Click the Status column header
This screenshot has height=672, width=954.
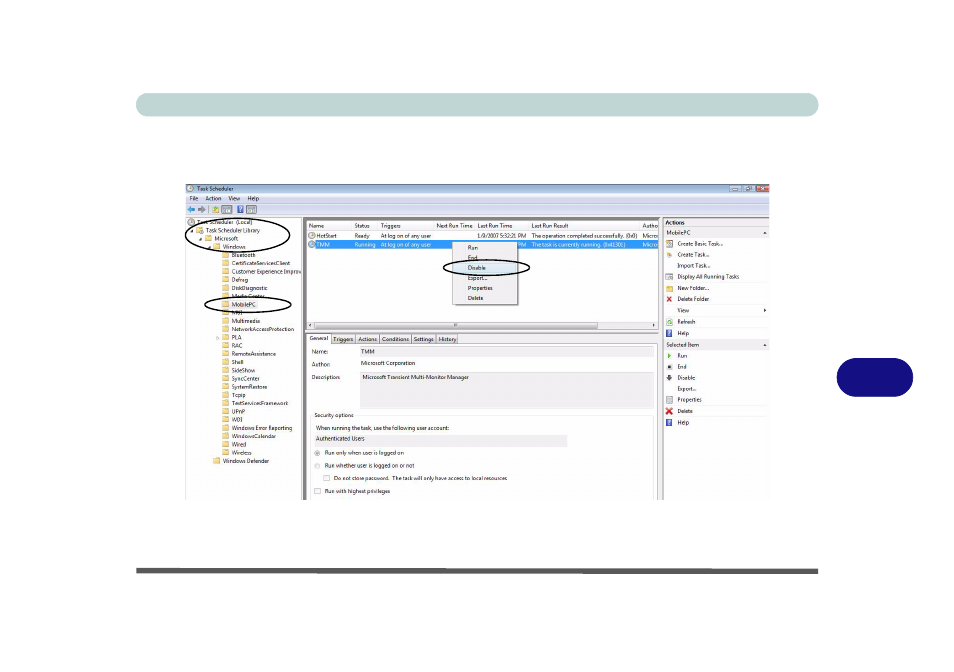(x=366, y=226)
